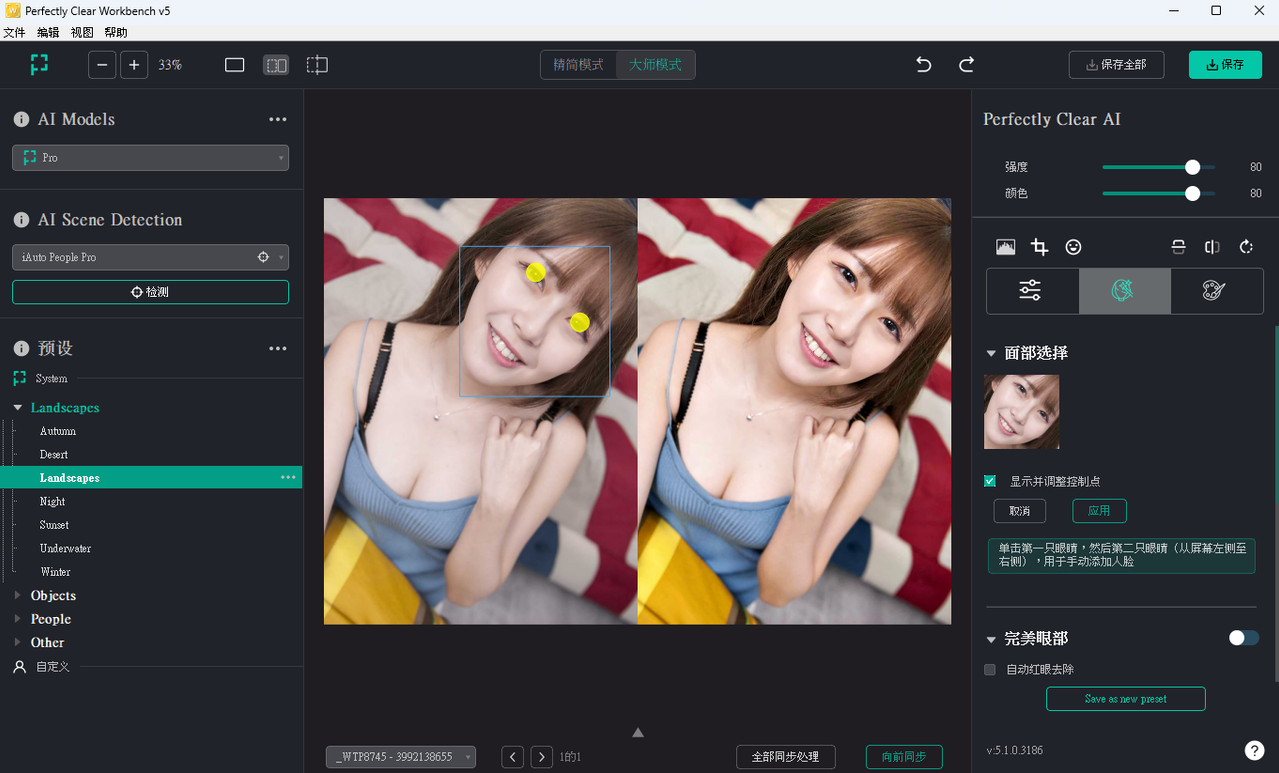
Task: Select the crop tool icon
Action: tap(1040, 247)
